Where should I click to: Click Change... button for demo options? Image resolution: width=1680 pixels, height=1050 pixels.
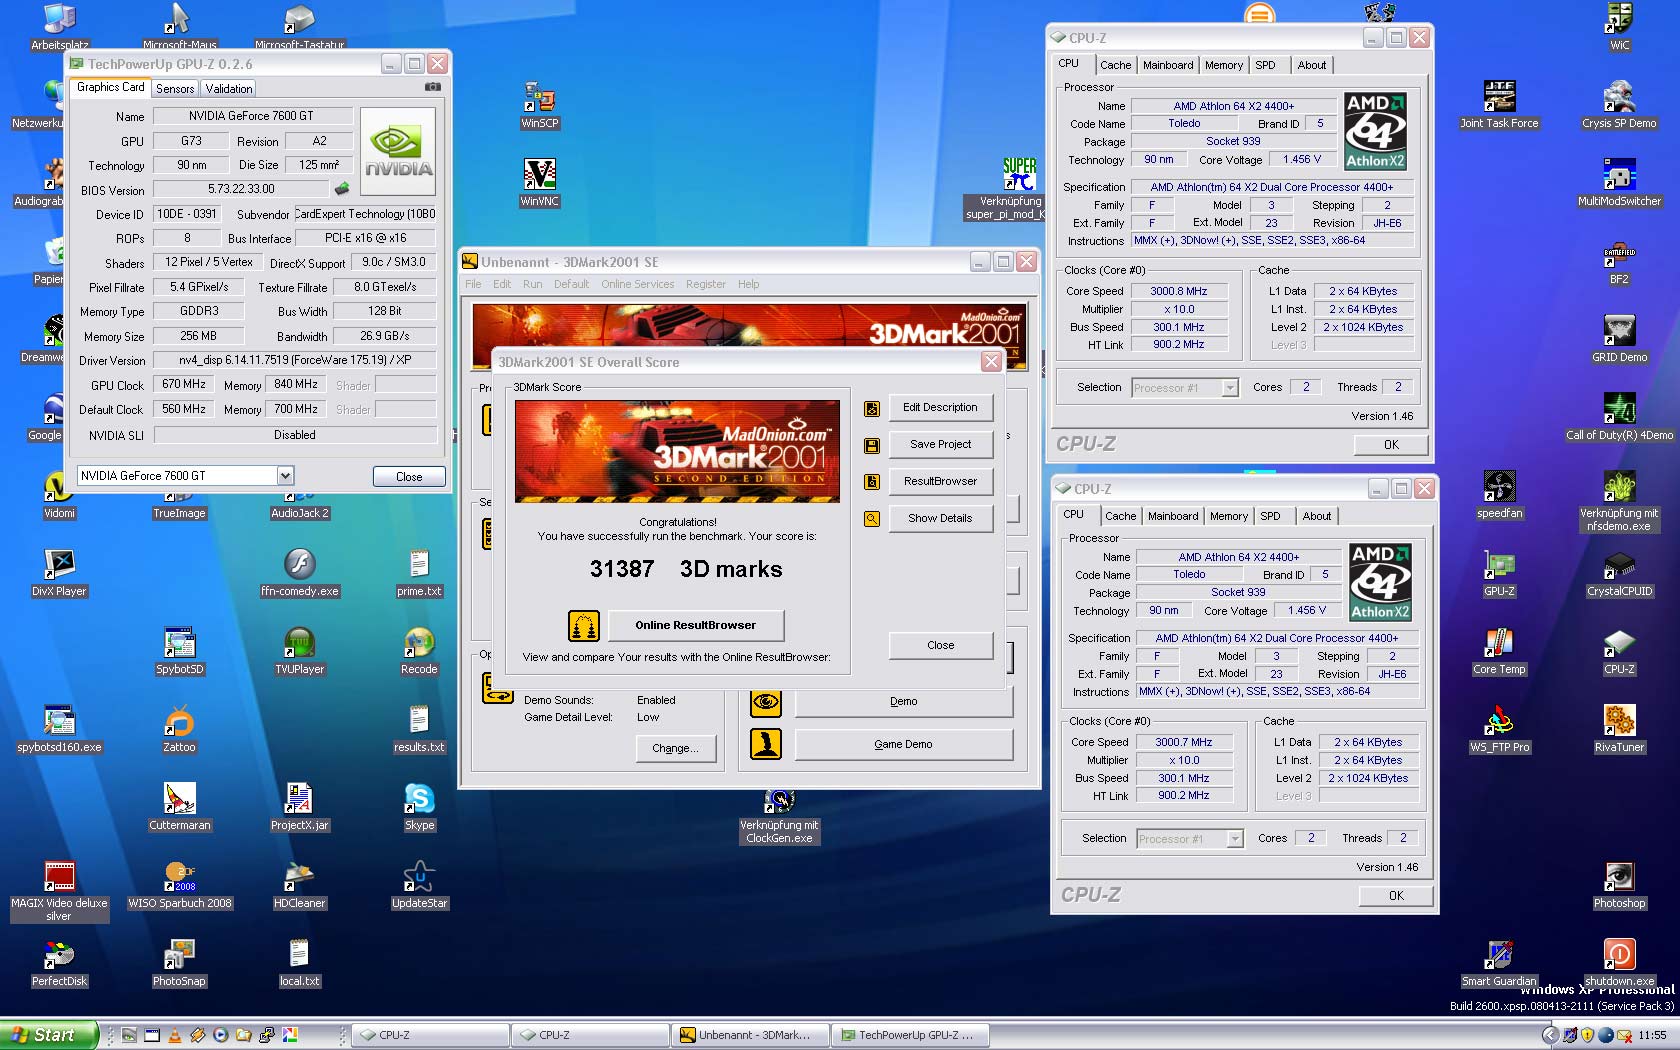click(x=676, y=748)
